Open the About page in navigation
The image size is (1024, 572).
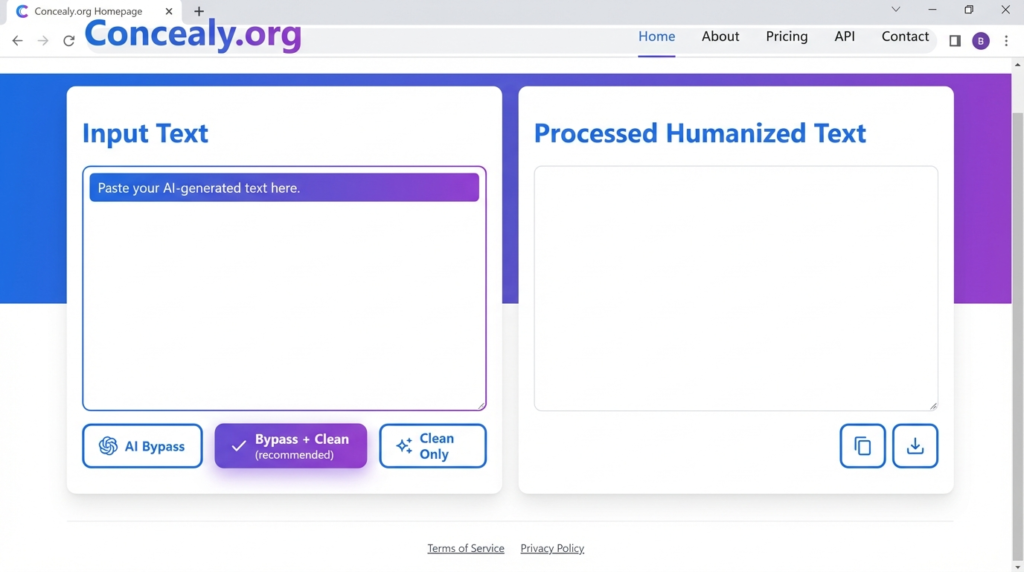point(720,37)
